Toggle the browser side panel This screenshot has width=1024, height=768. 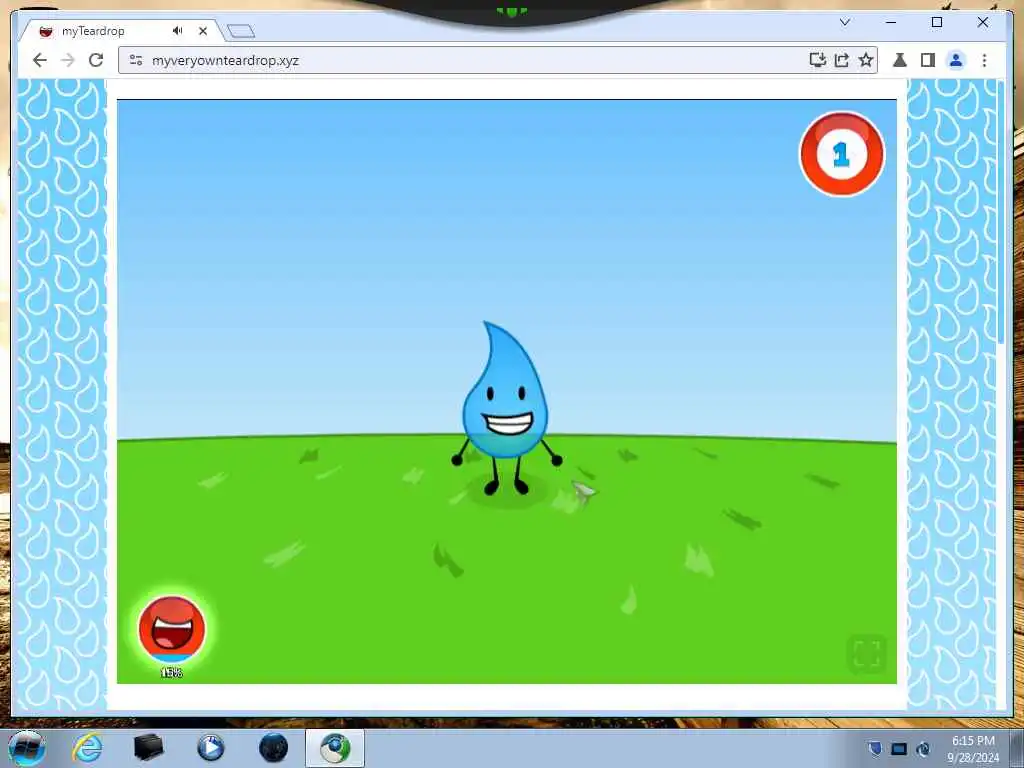[x=927, y=60]
